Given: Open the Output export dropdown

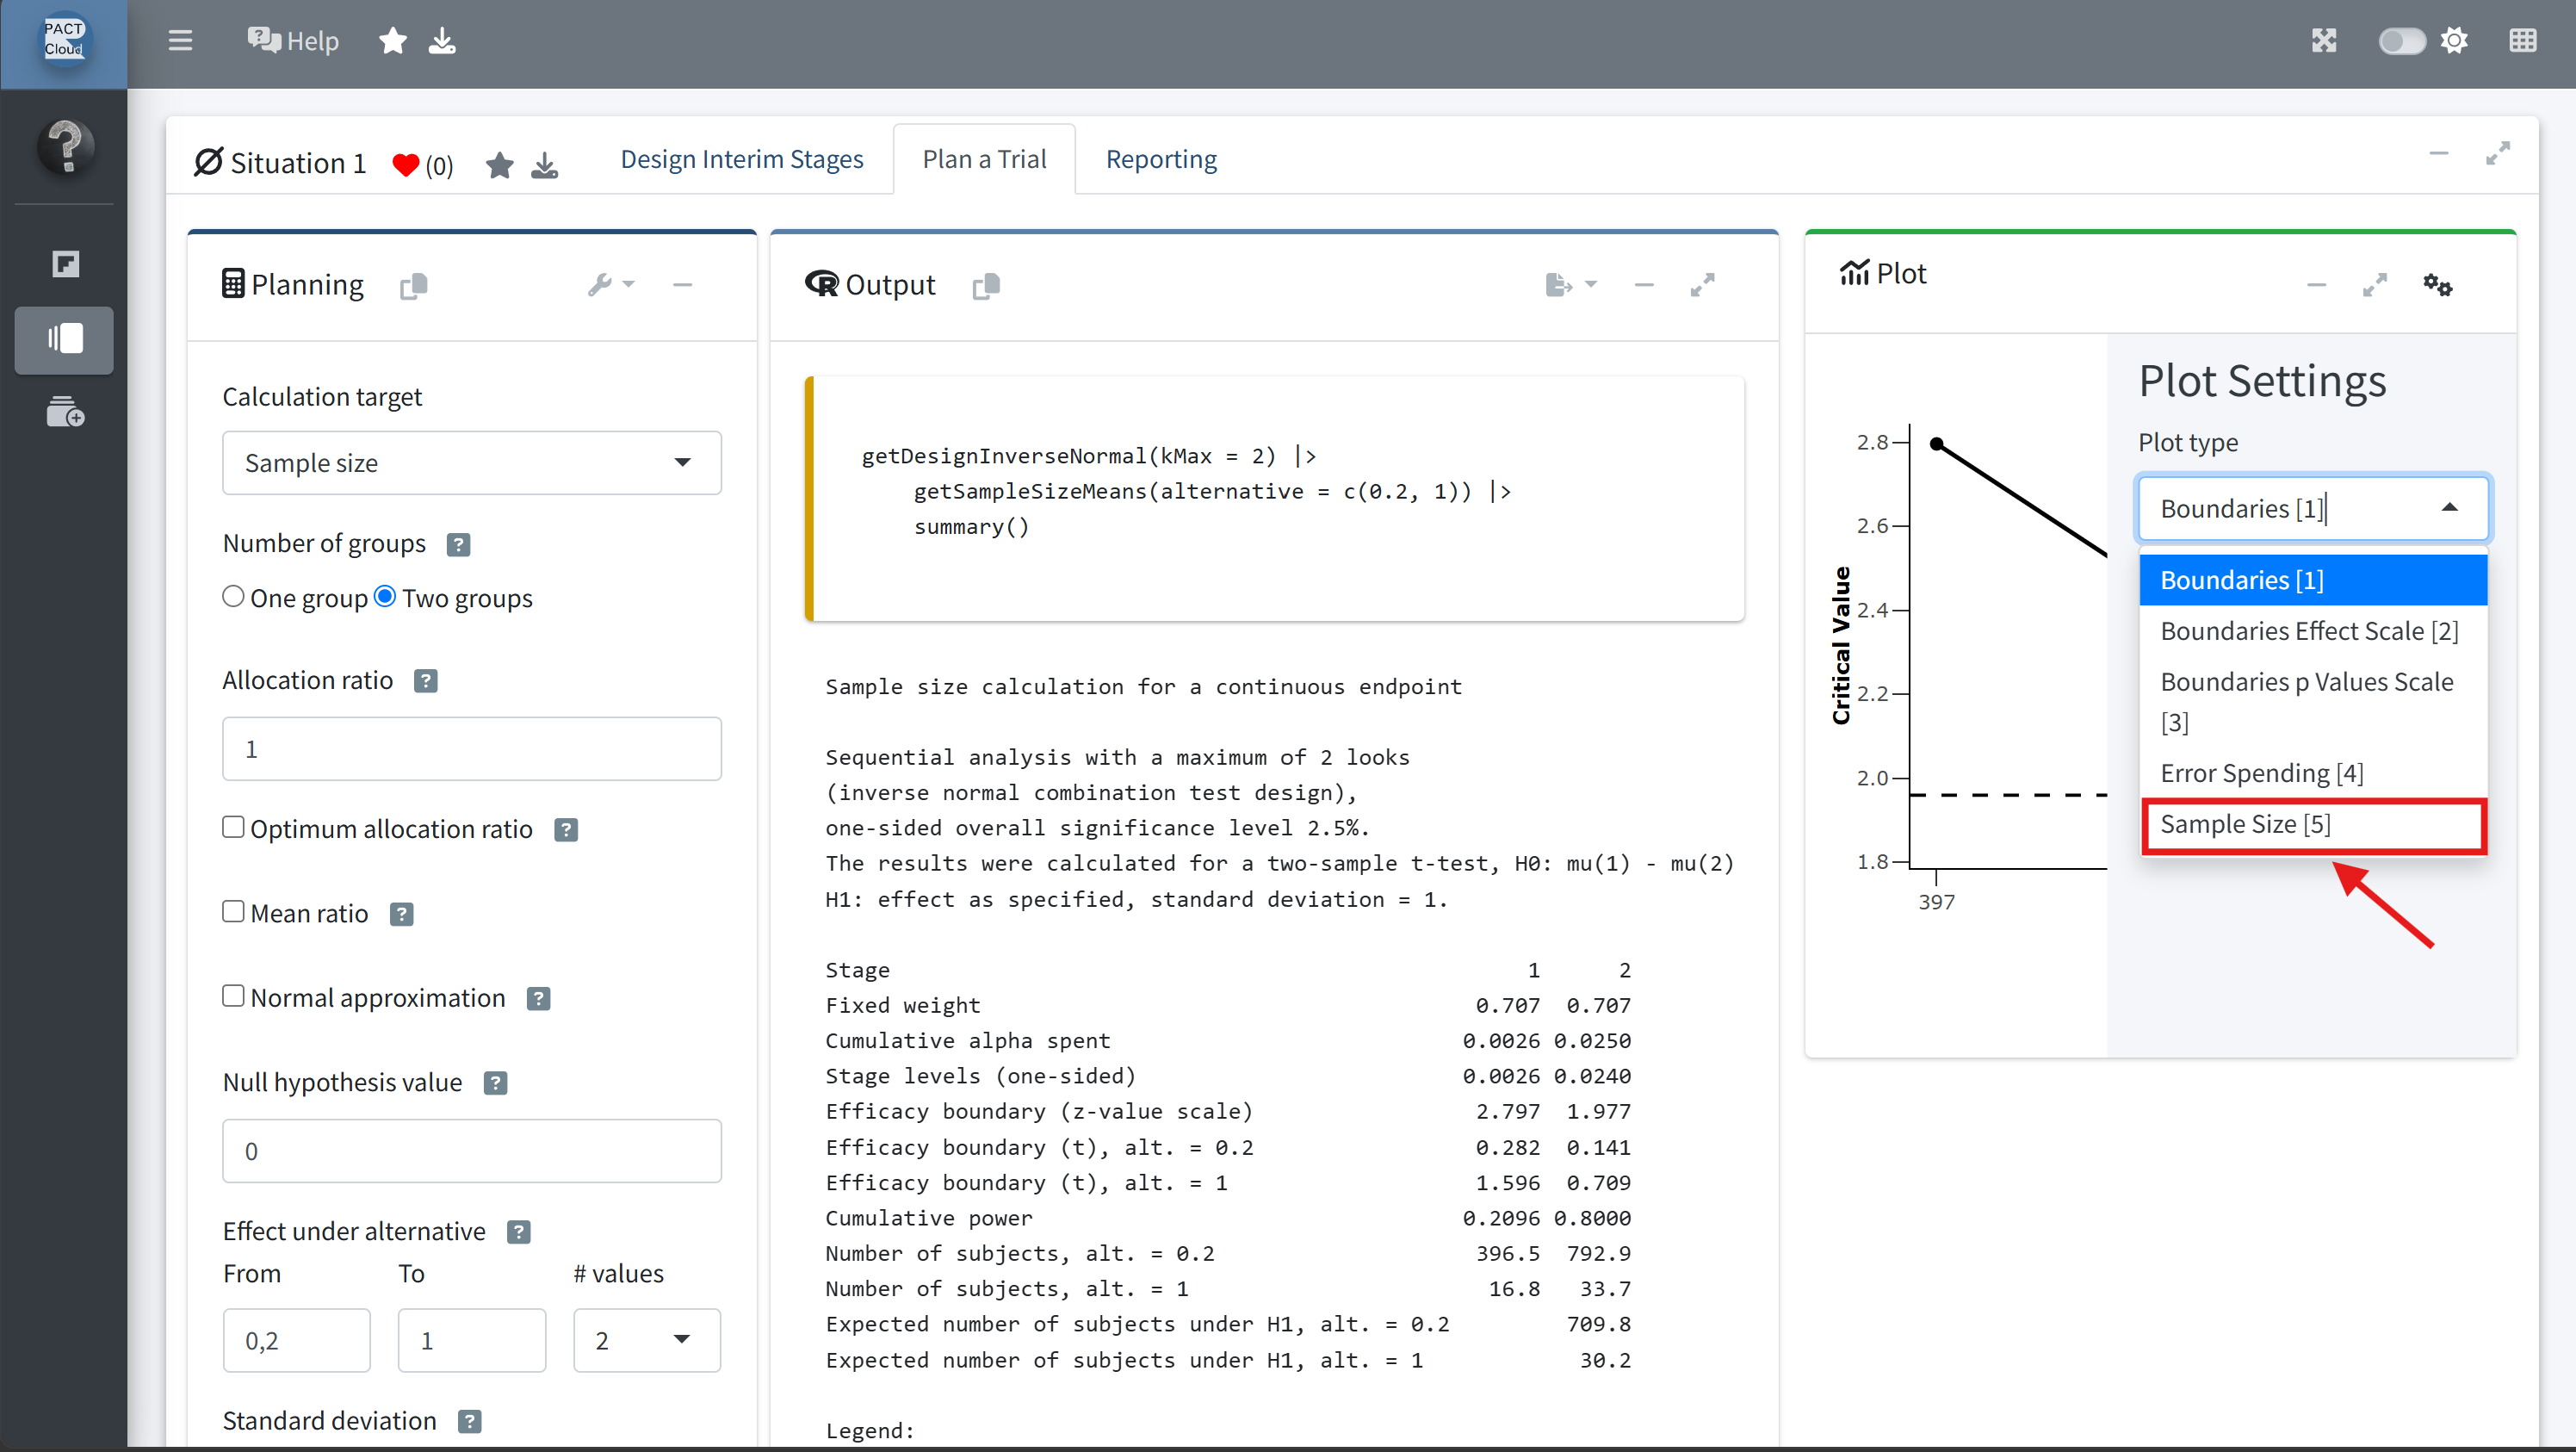Looking at the screenshot, I should (1570, 285).
